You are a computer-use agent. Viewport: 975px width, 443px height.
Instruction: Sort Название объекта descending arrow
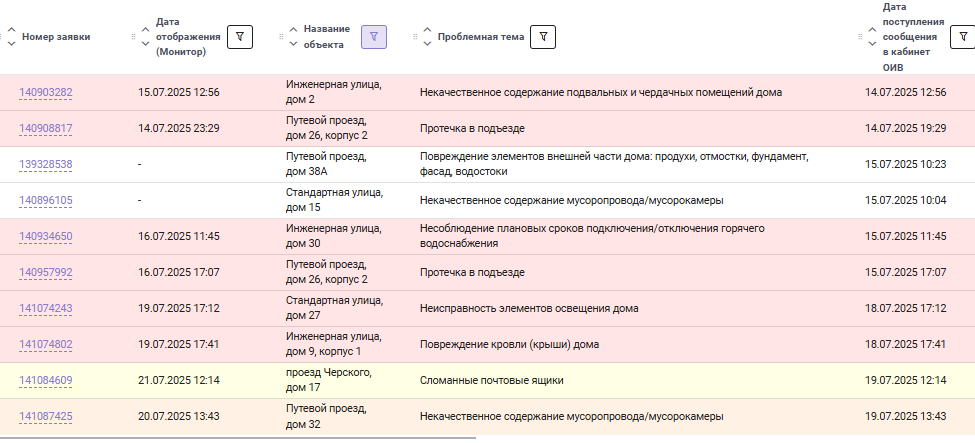[293, 44]
